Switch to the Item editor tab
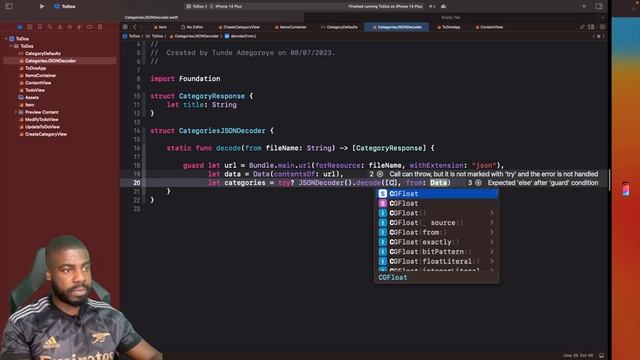The image size is (640, 360). pyautogui.click(x=160, y=27)
